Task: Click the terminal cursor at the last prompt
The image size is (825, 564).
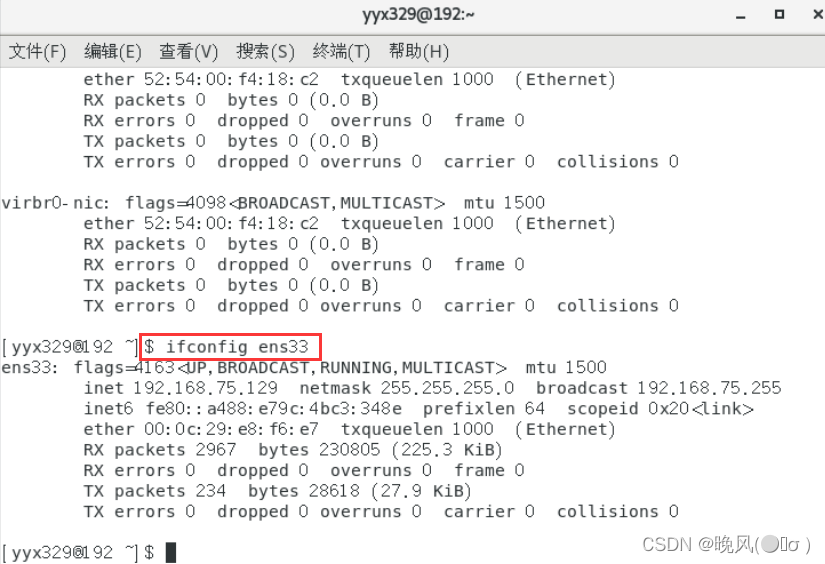Action: pos(170,552)
